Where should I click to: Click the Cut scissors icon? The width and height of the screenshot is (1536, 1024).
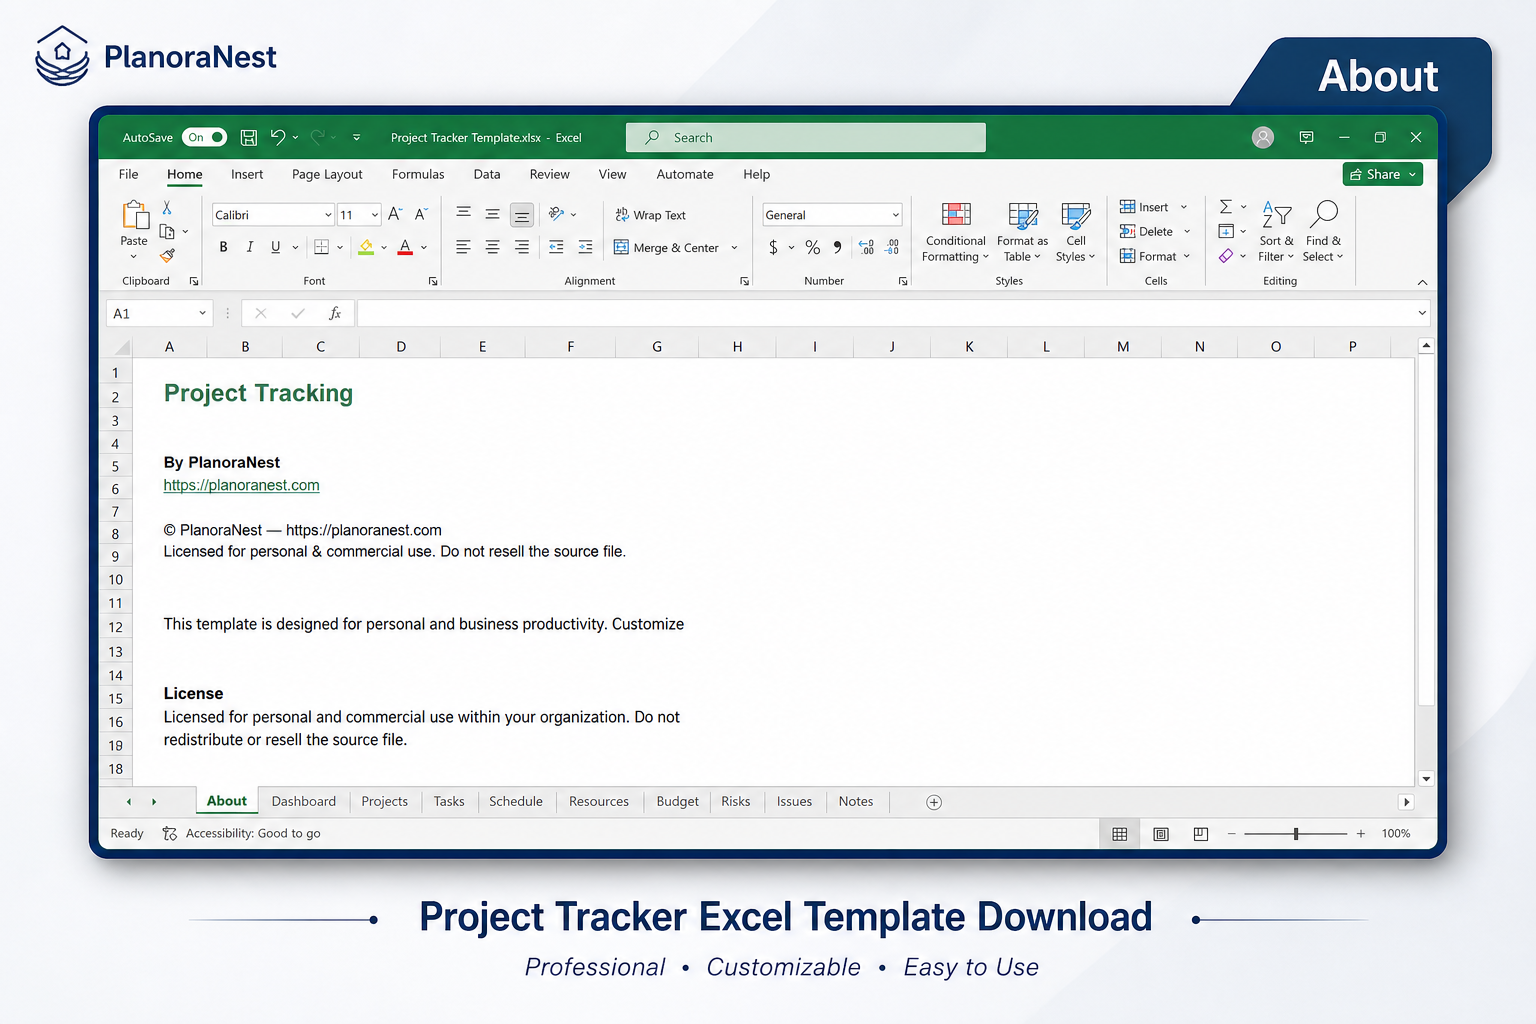tap(167, 207)
